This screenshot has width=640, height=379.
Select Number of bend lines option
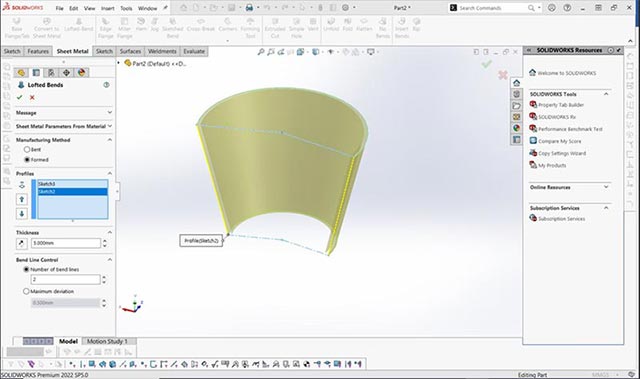27,269
